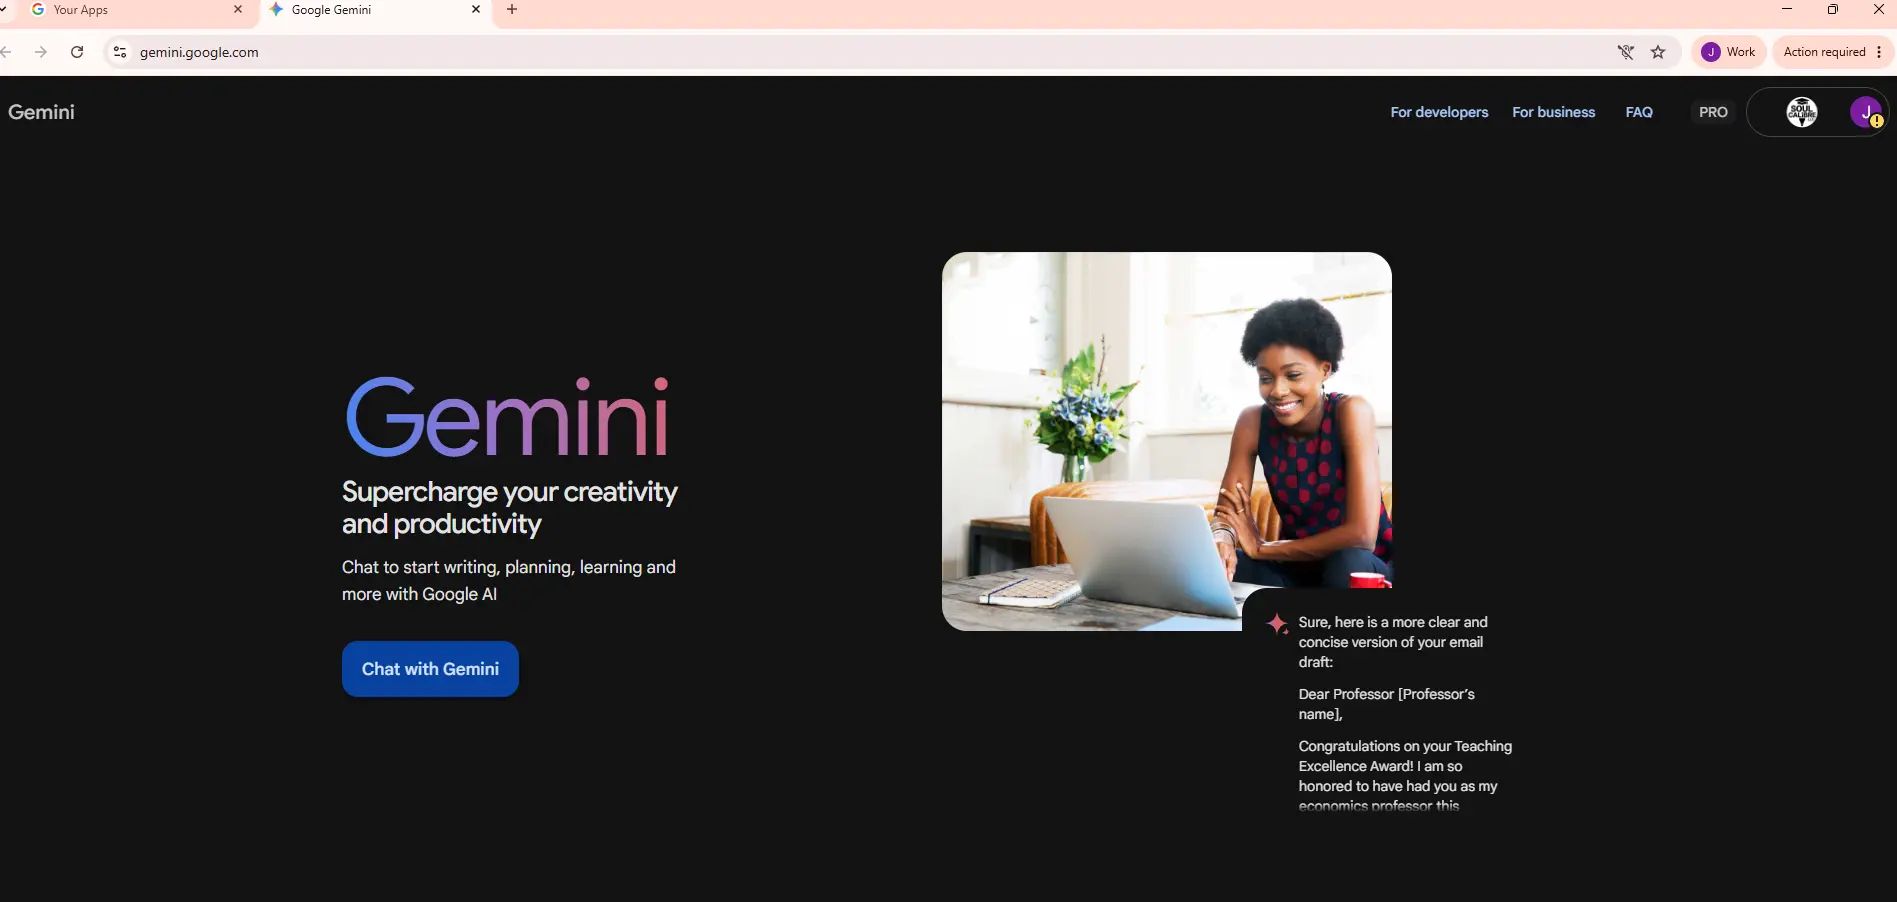Bookmark this page with the star icon
1897x902 pixels.
click(x=1658, y=52)
